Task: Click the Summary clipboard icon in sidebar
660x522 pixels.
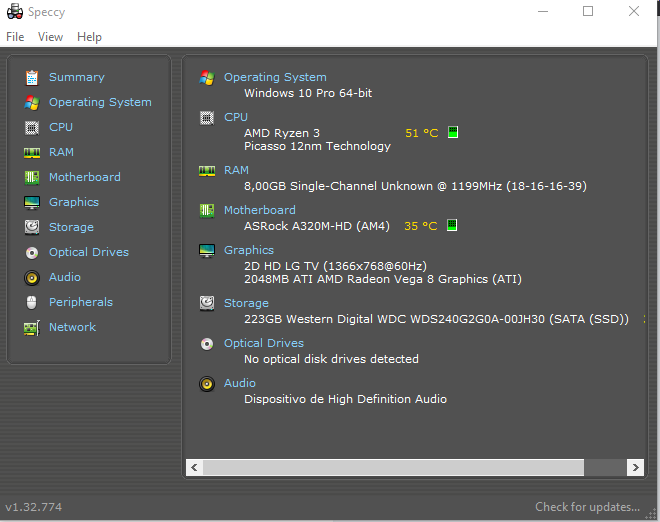Action: pos(32,77)
